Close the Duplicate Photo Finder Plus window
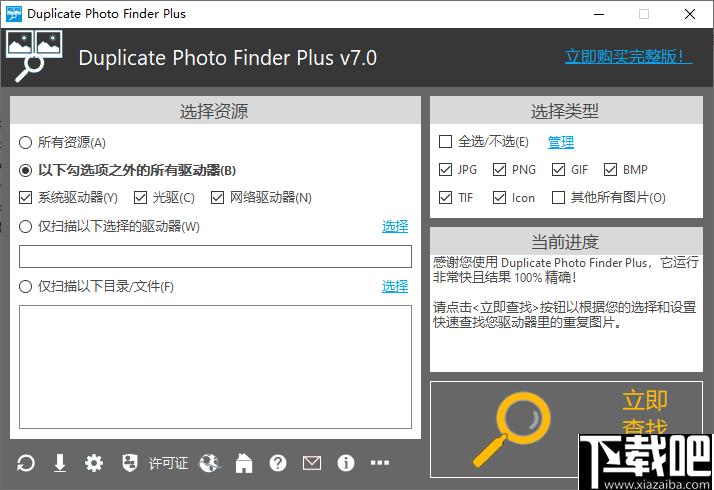The image size is (714, 490). pos(690,14)
